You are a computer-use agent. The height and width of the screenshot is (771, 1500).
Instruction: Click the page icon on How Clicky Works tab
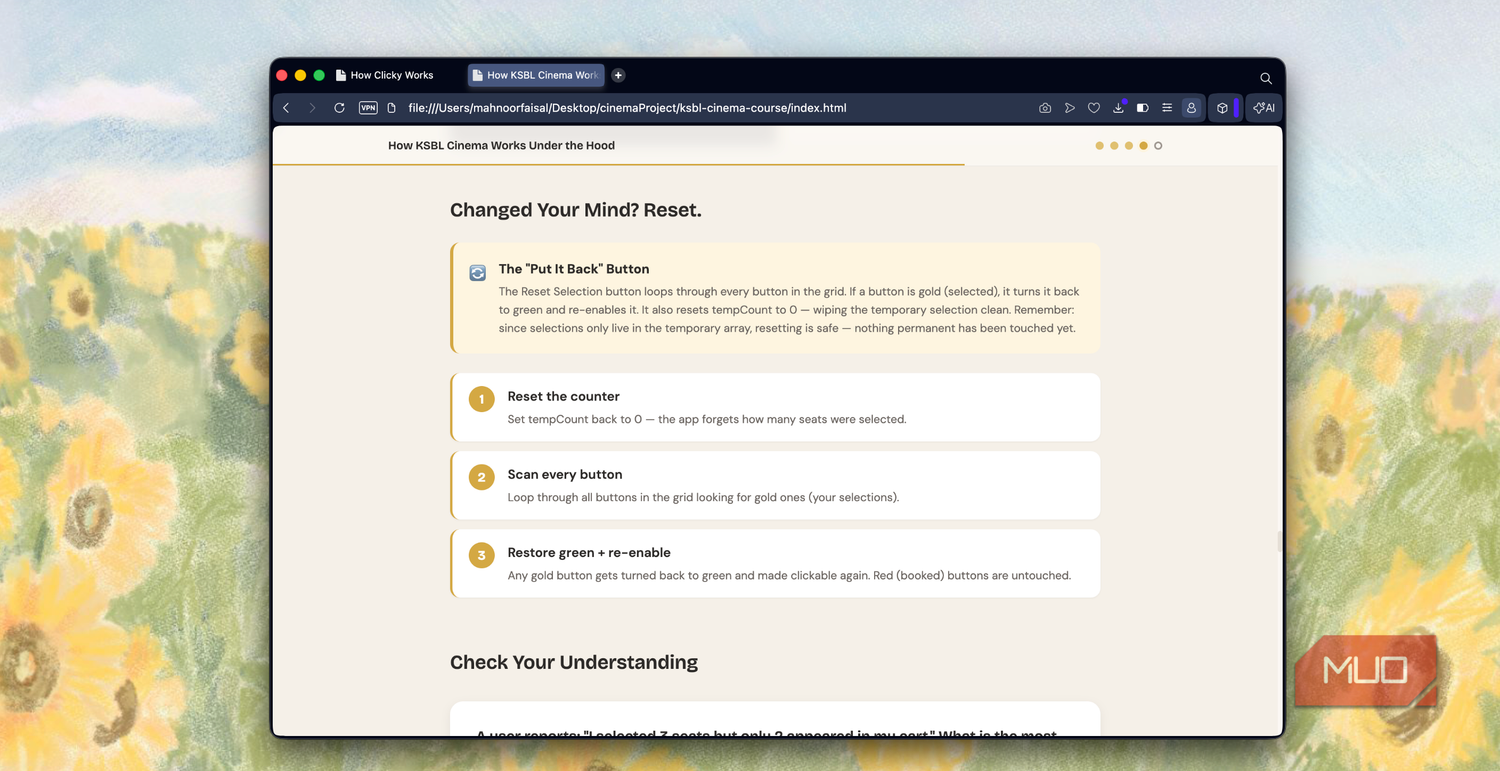tap(341, 75)
